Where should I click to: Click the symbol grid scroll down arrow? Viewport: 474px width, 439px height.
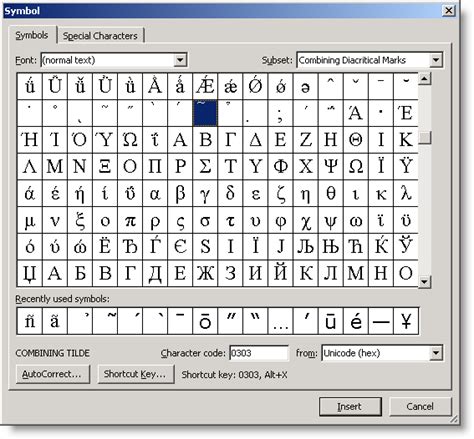pyautogui.click(x=424, y=282)
